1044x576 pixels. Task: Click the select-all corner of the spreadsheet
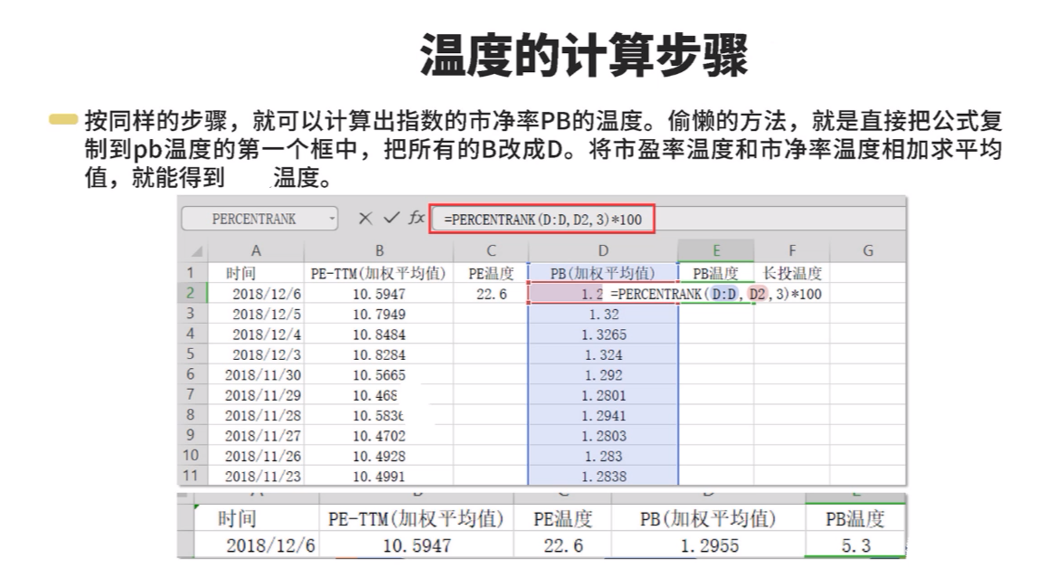pyautogui.click(x=195, y=251)
